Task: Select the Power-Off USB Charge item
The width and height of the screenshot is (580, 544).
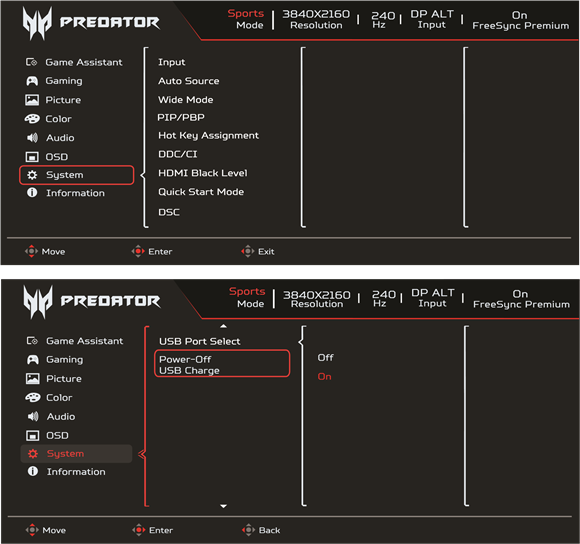Action: pyautogui.click(x=222, y=364)
